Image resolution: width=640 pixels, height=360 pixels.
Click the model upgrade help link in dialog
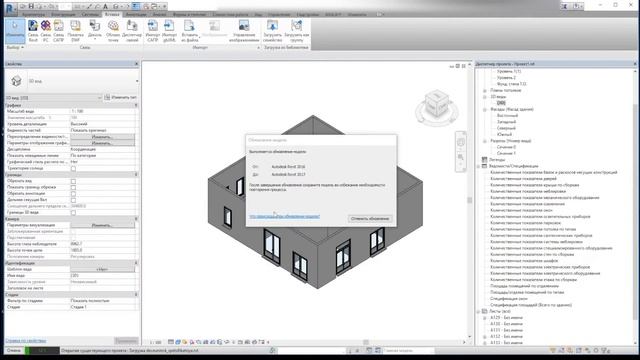[284, 216]
